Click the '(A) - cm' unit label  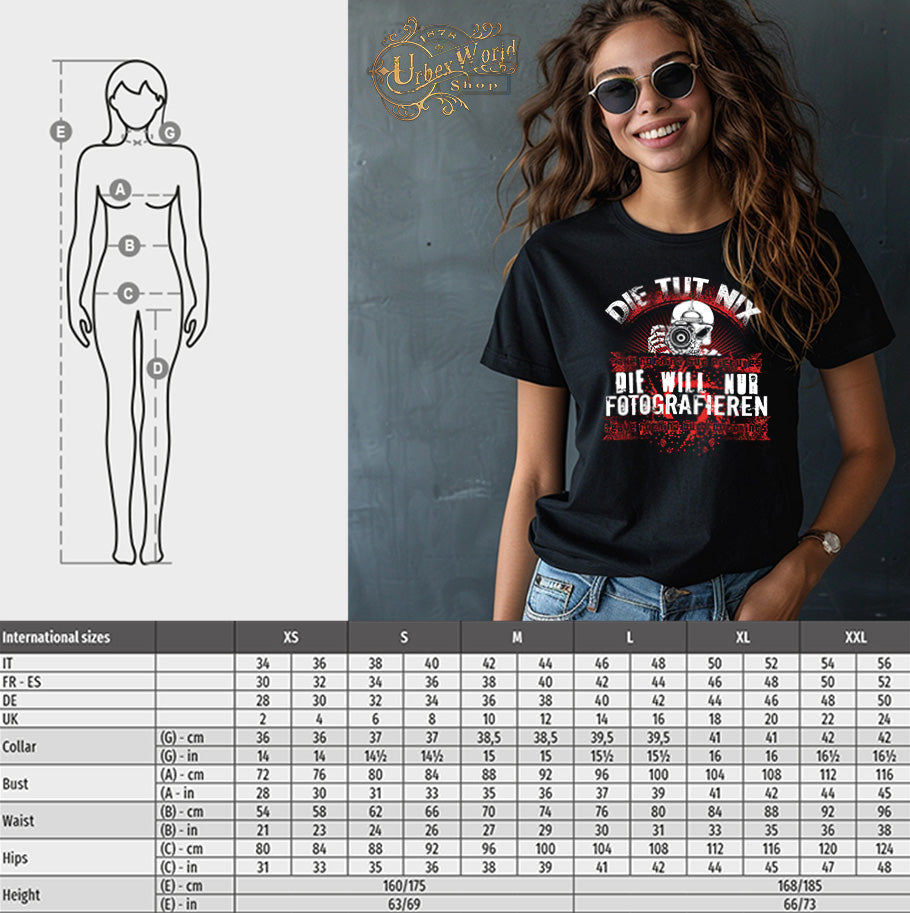182,775
